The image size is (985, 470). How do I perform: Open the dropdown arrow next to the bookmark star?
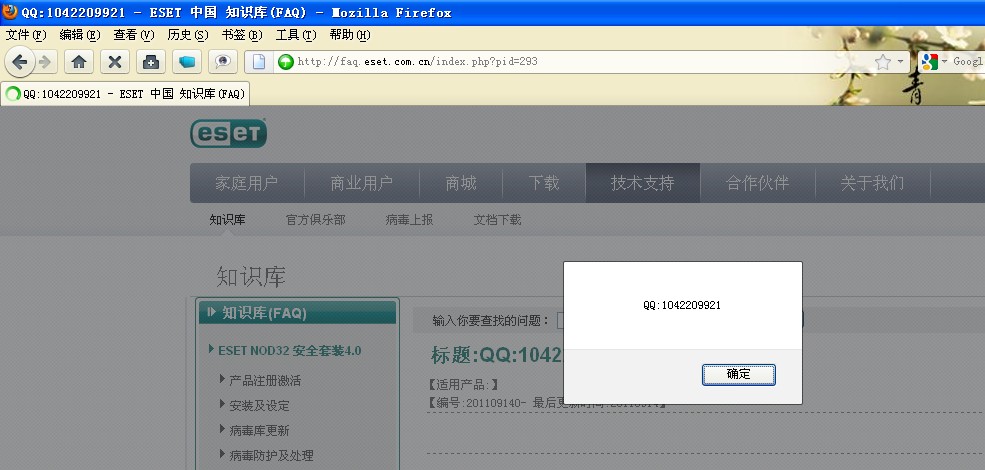pyautogui.click(x=900, y=62)
